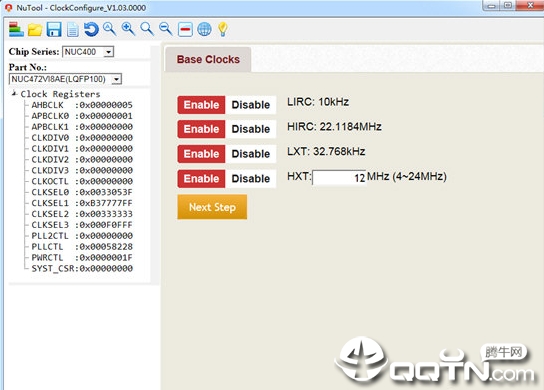
Task: Open the Chip Series dropdown
Action: click(x=88, y=52)
